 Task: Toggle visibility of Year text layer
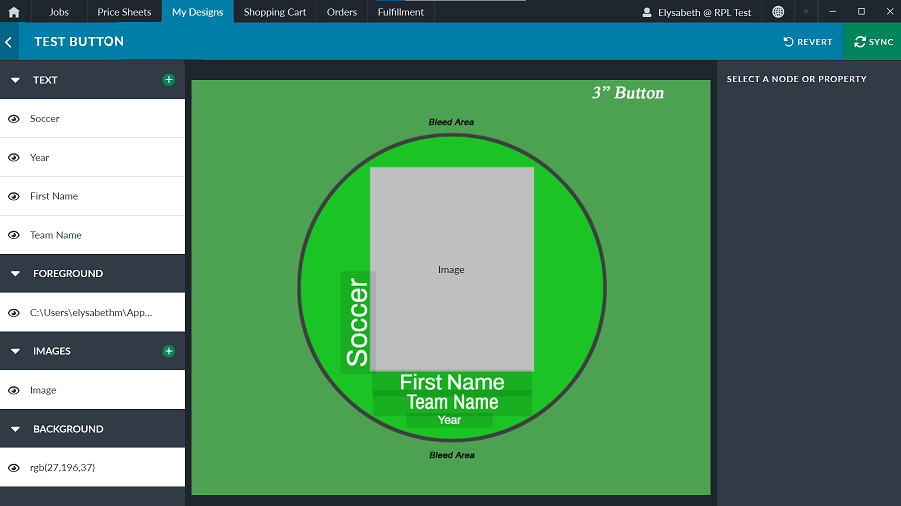pos(14,158)
